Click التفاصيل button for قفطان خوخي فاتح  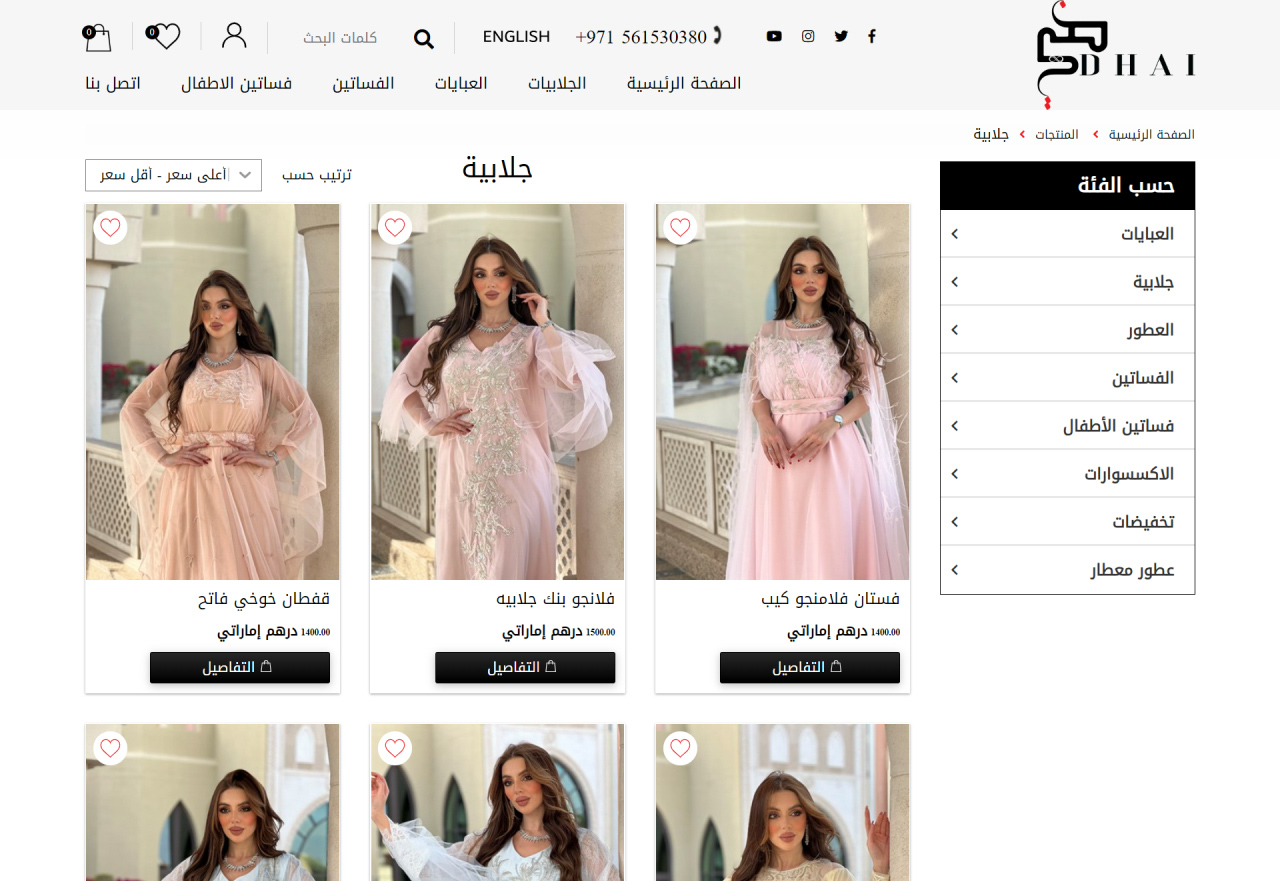pos(240,667)
